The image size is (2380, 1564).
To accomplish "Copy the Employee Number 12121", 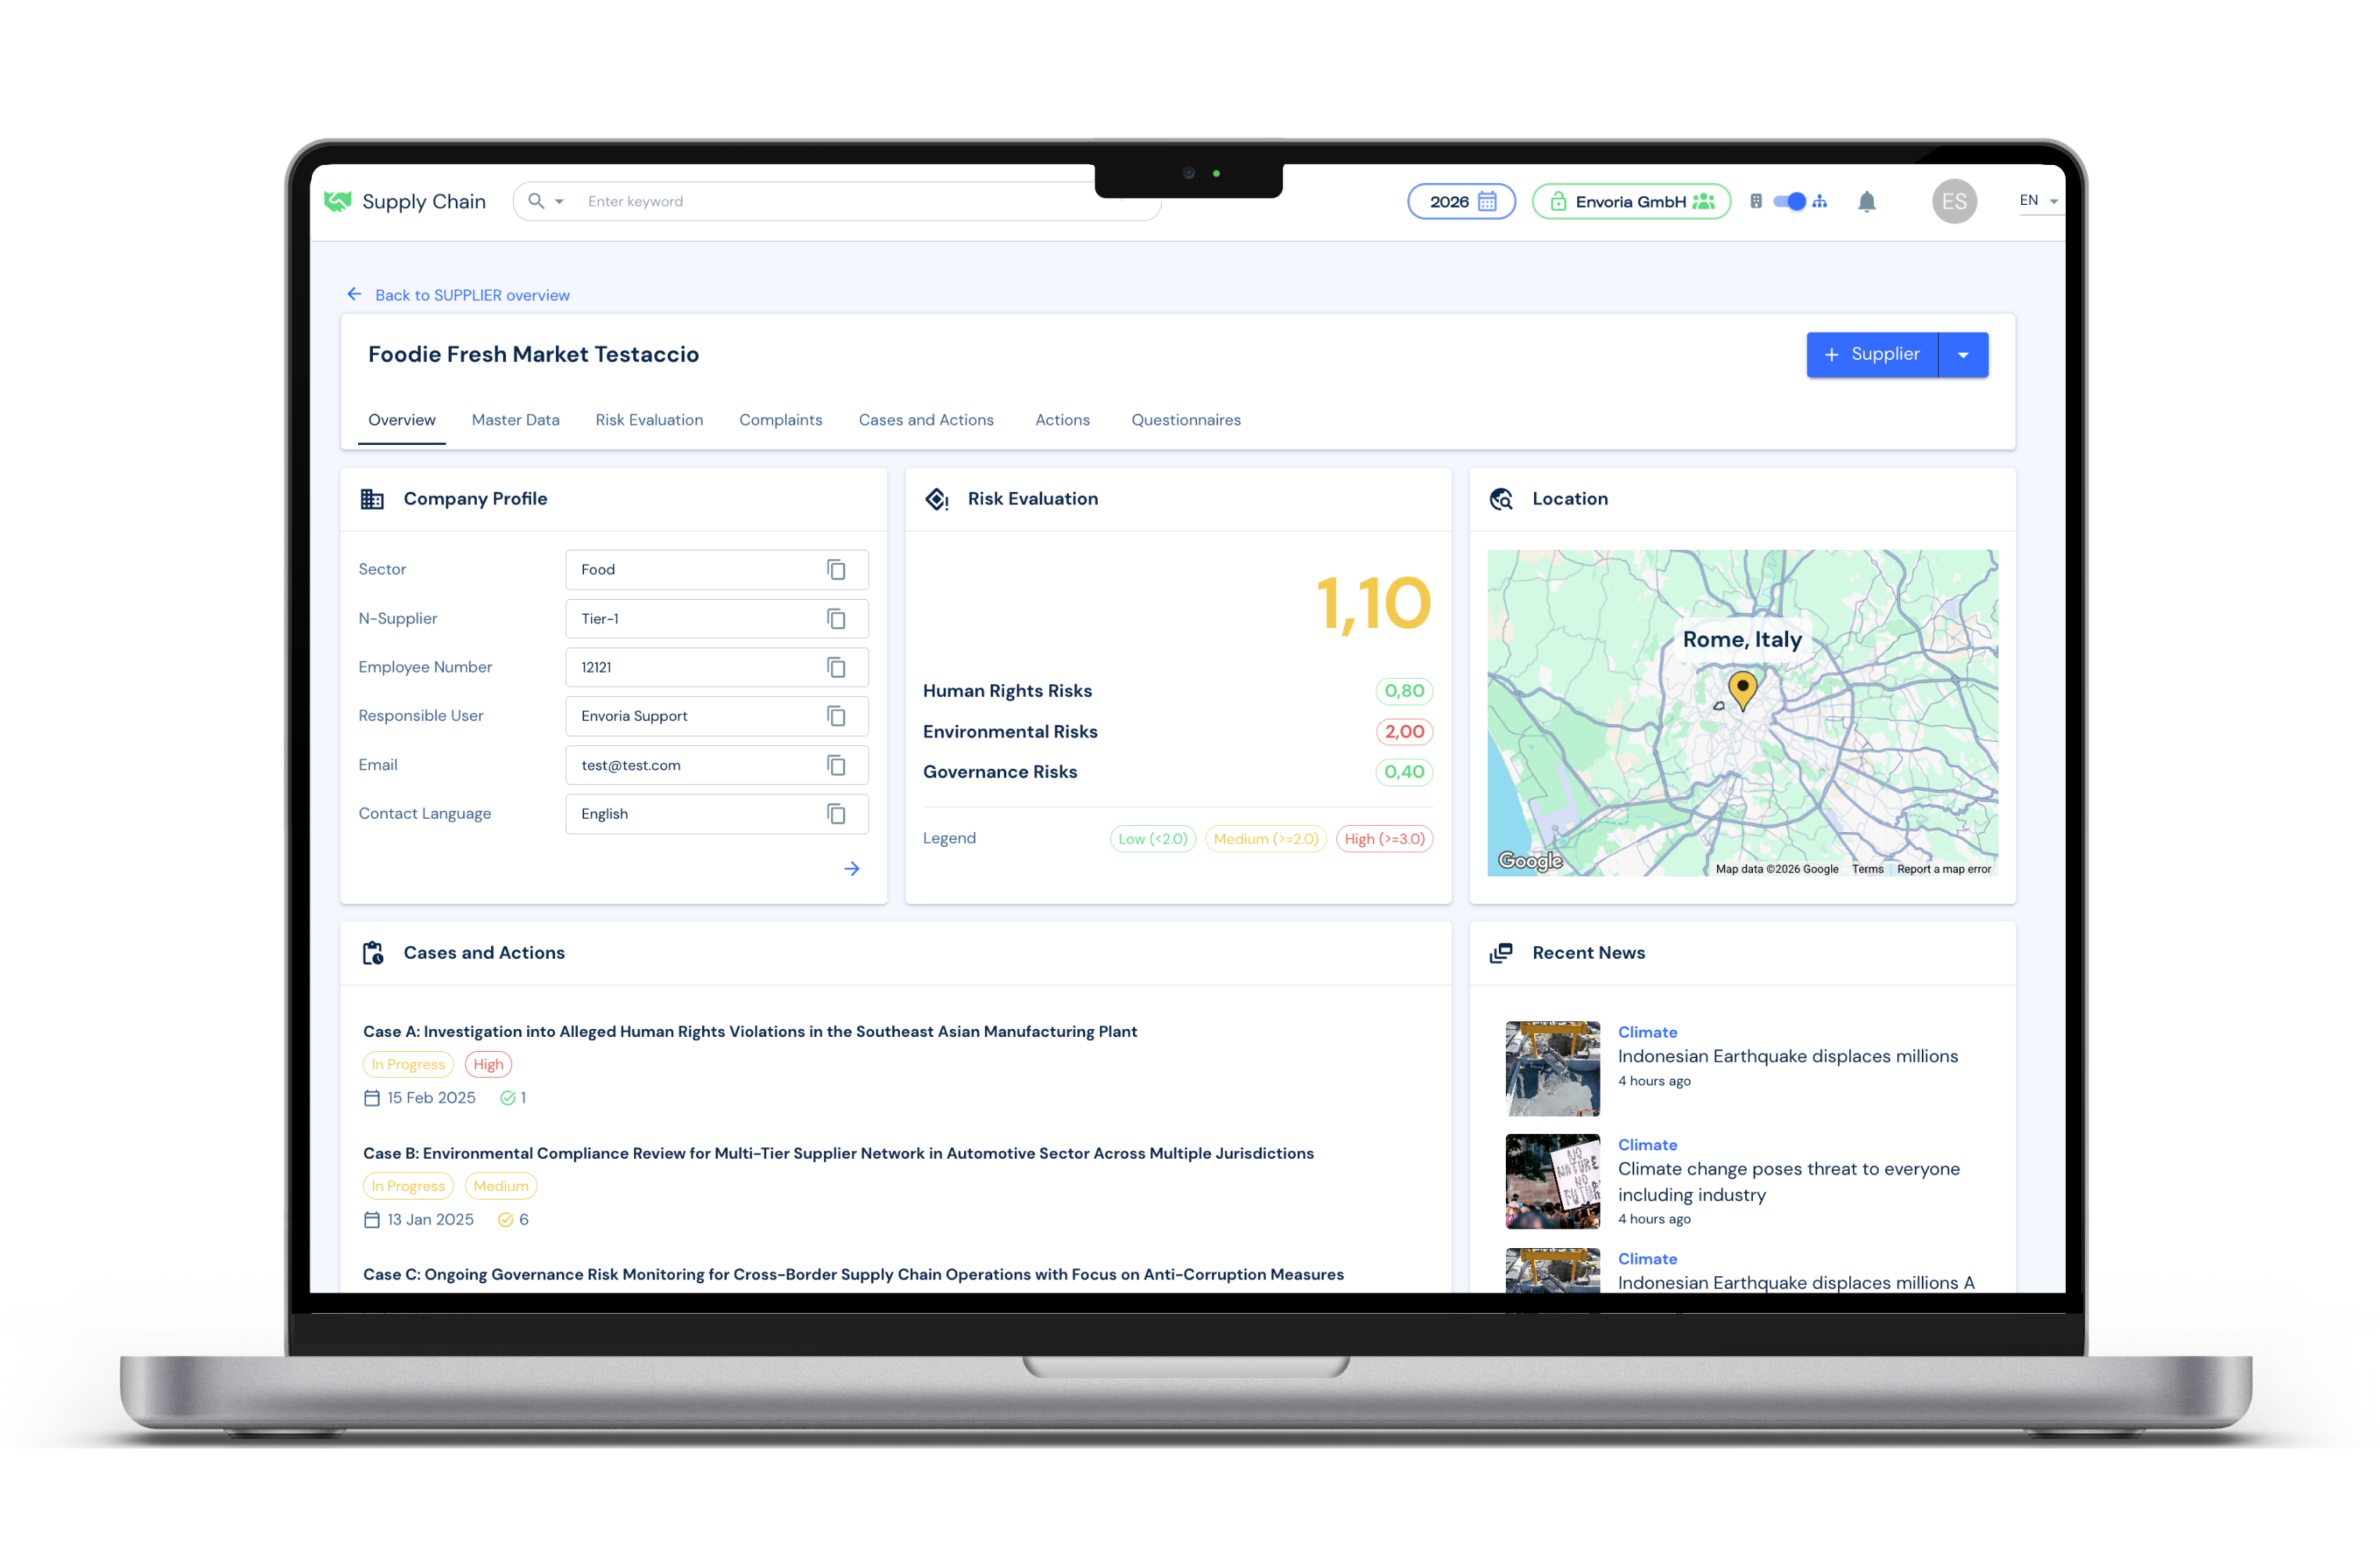I will pyautogui.click(x=837, y=667).
